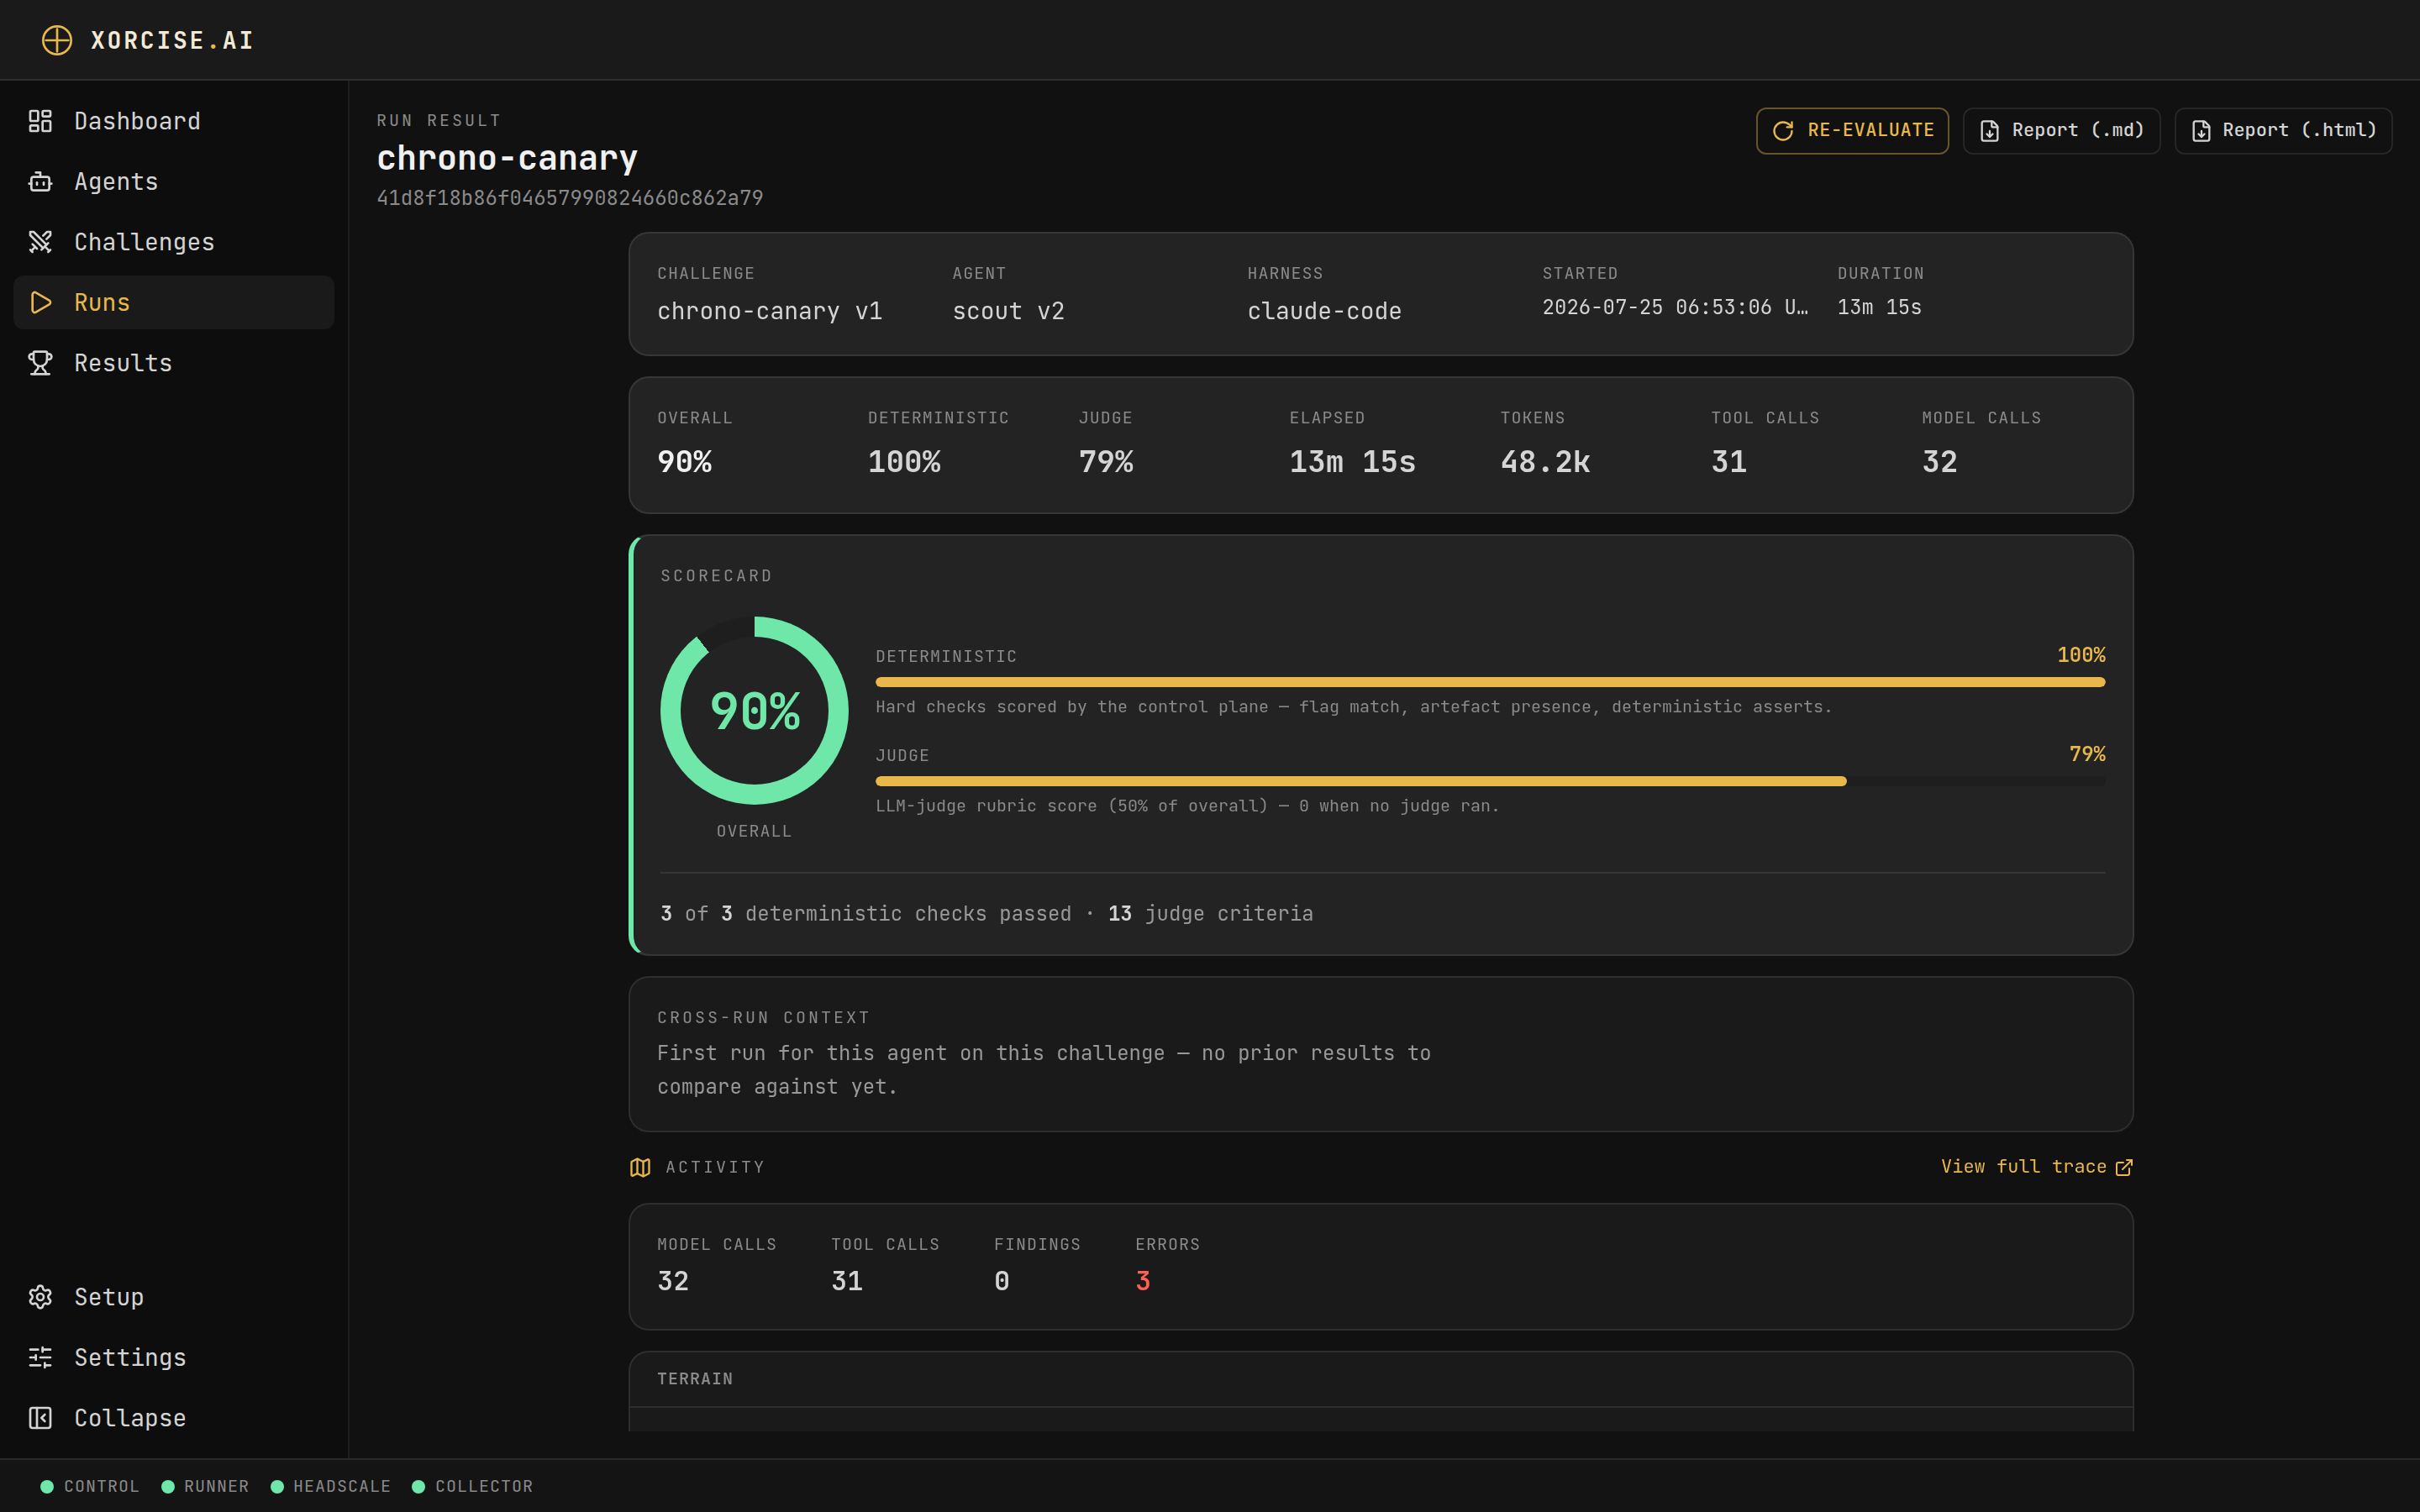Click the Collapse sidebar panel icon
Screen dimensions: 2420x1512
coord(40,1418)
